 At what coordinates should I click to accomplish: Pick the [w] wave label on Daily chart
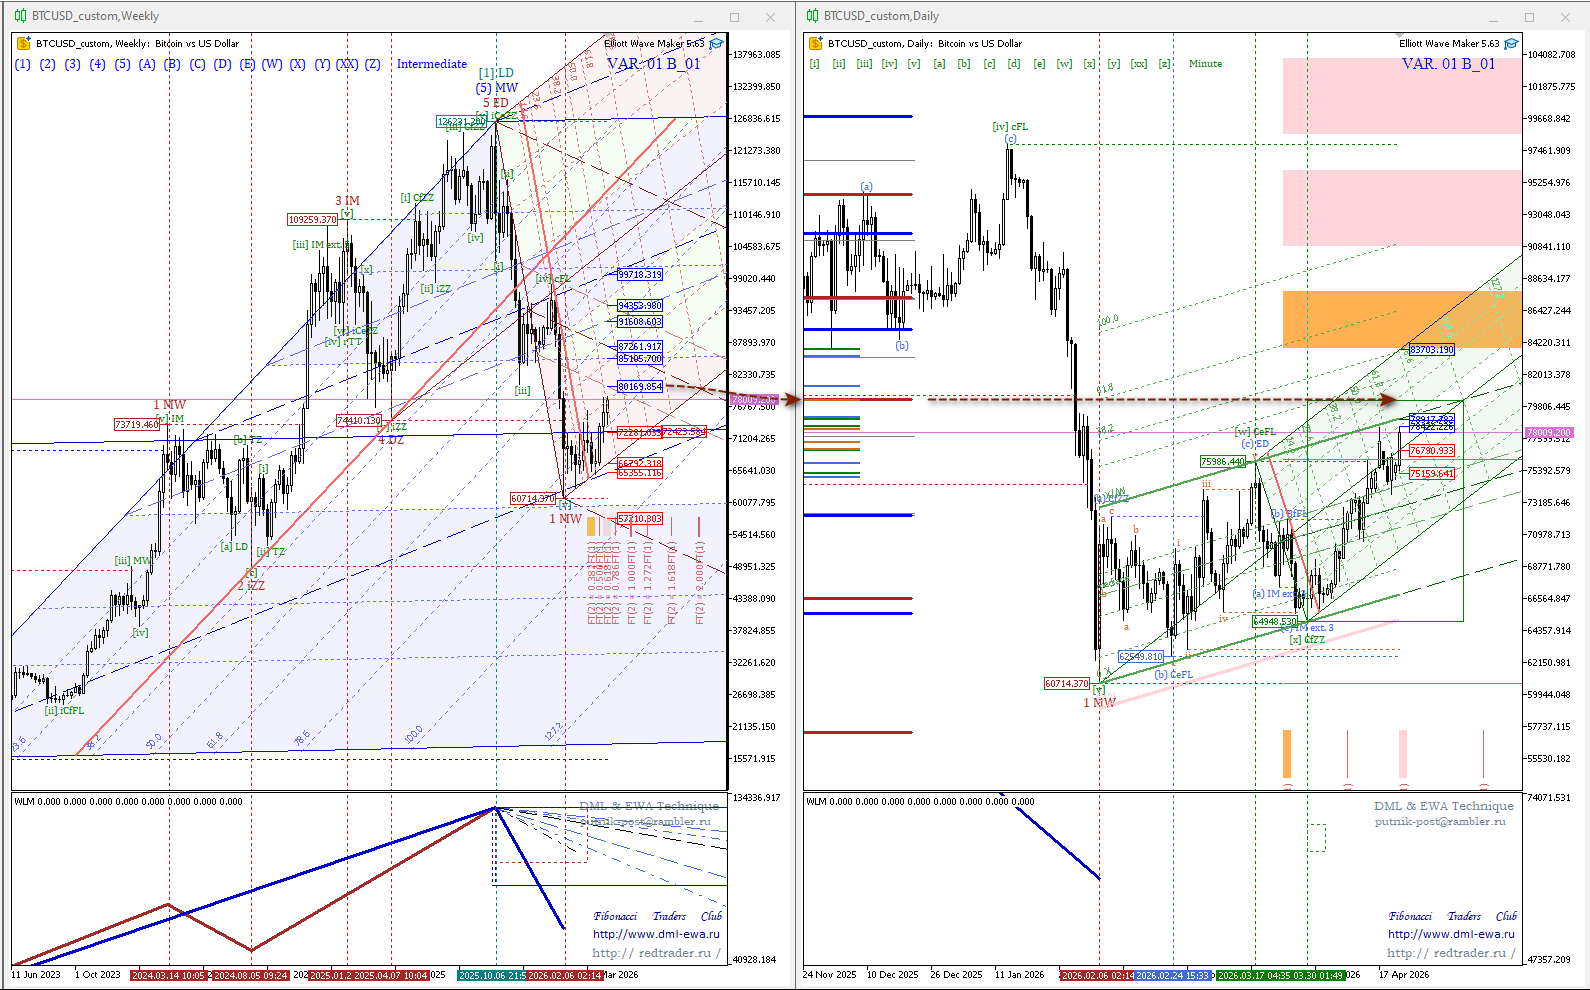(1064, 64)
